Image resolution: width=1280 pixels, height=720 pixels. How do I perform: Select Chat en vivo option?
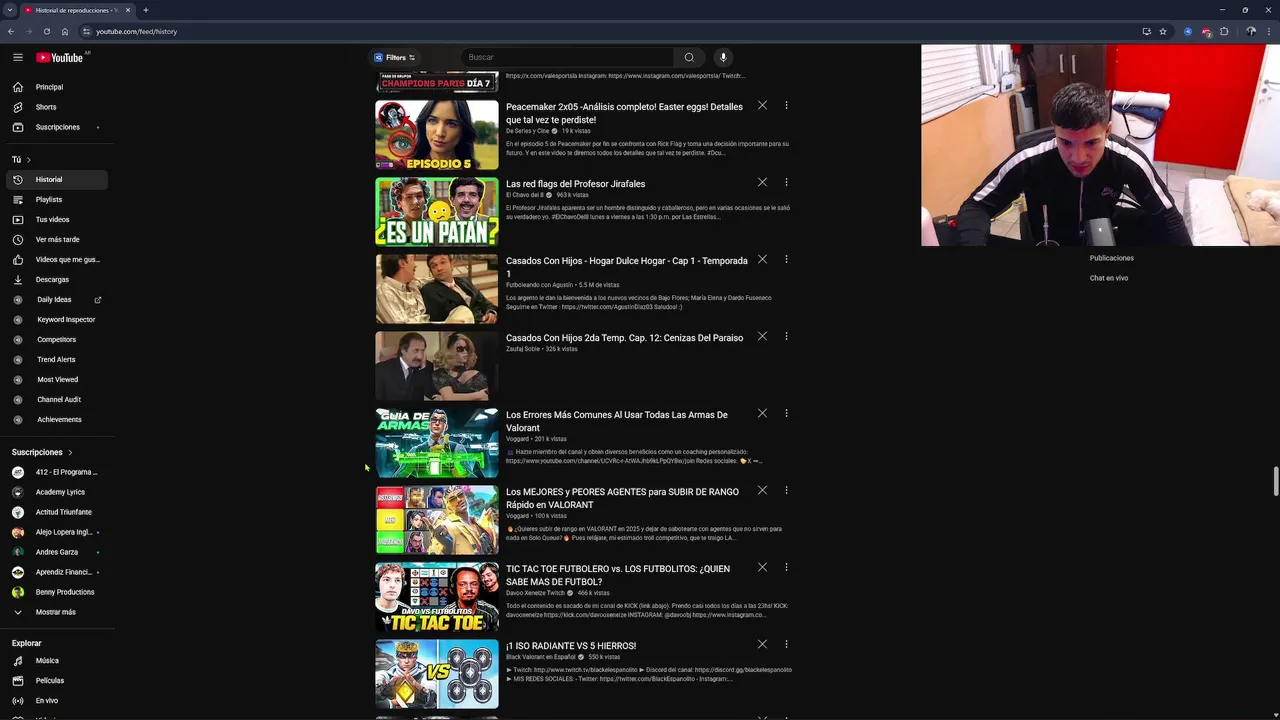click(1109, 278)
